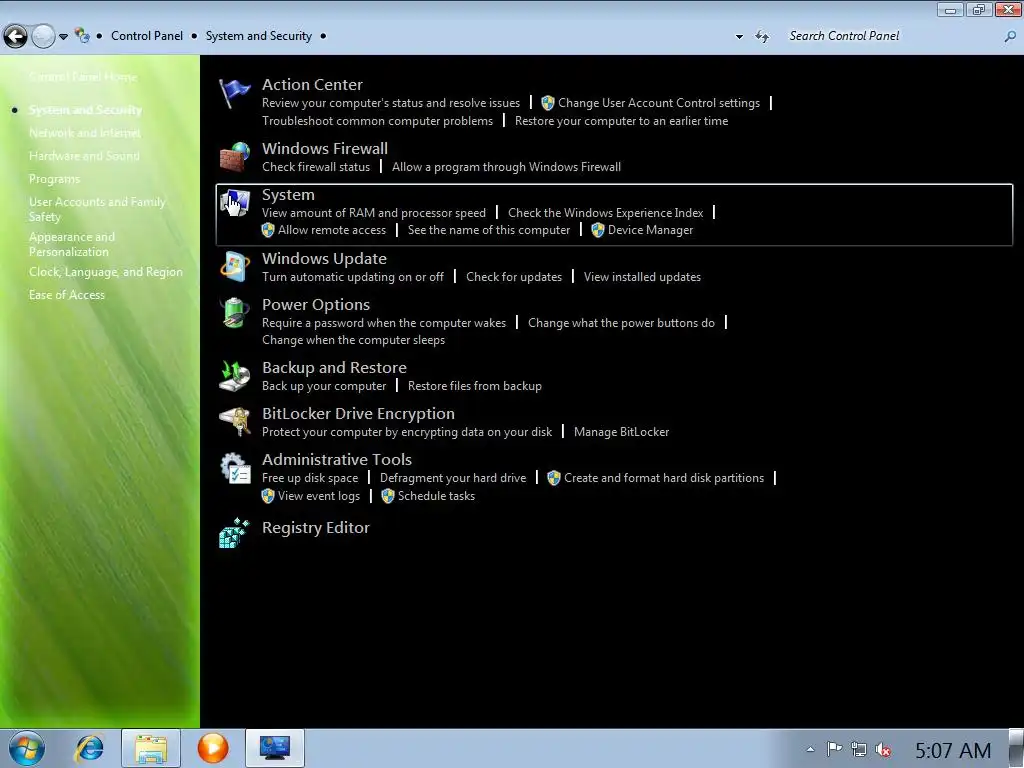
Task: Open Windows Explorer folder in taskbar
Action: pos(151,748)
